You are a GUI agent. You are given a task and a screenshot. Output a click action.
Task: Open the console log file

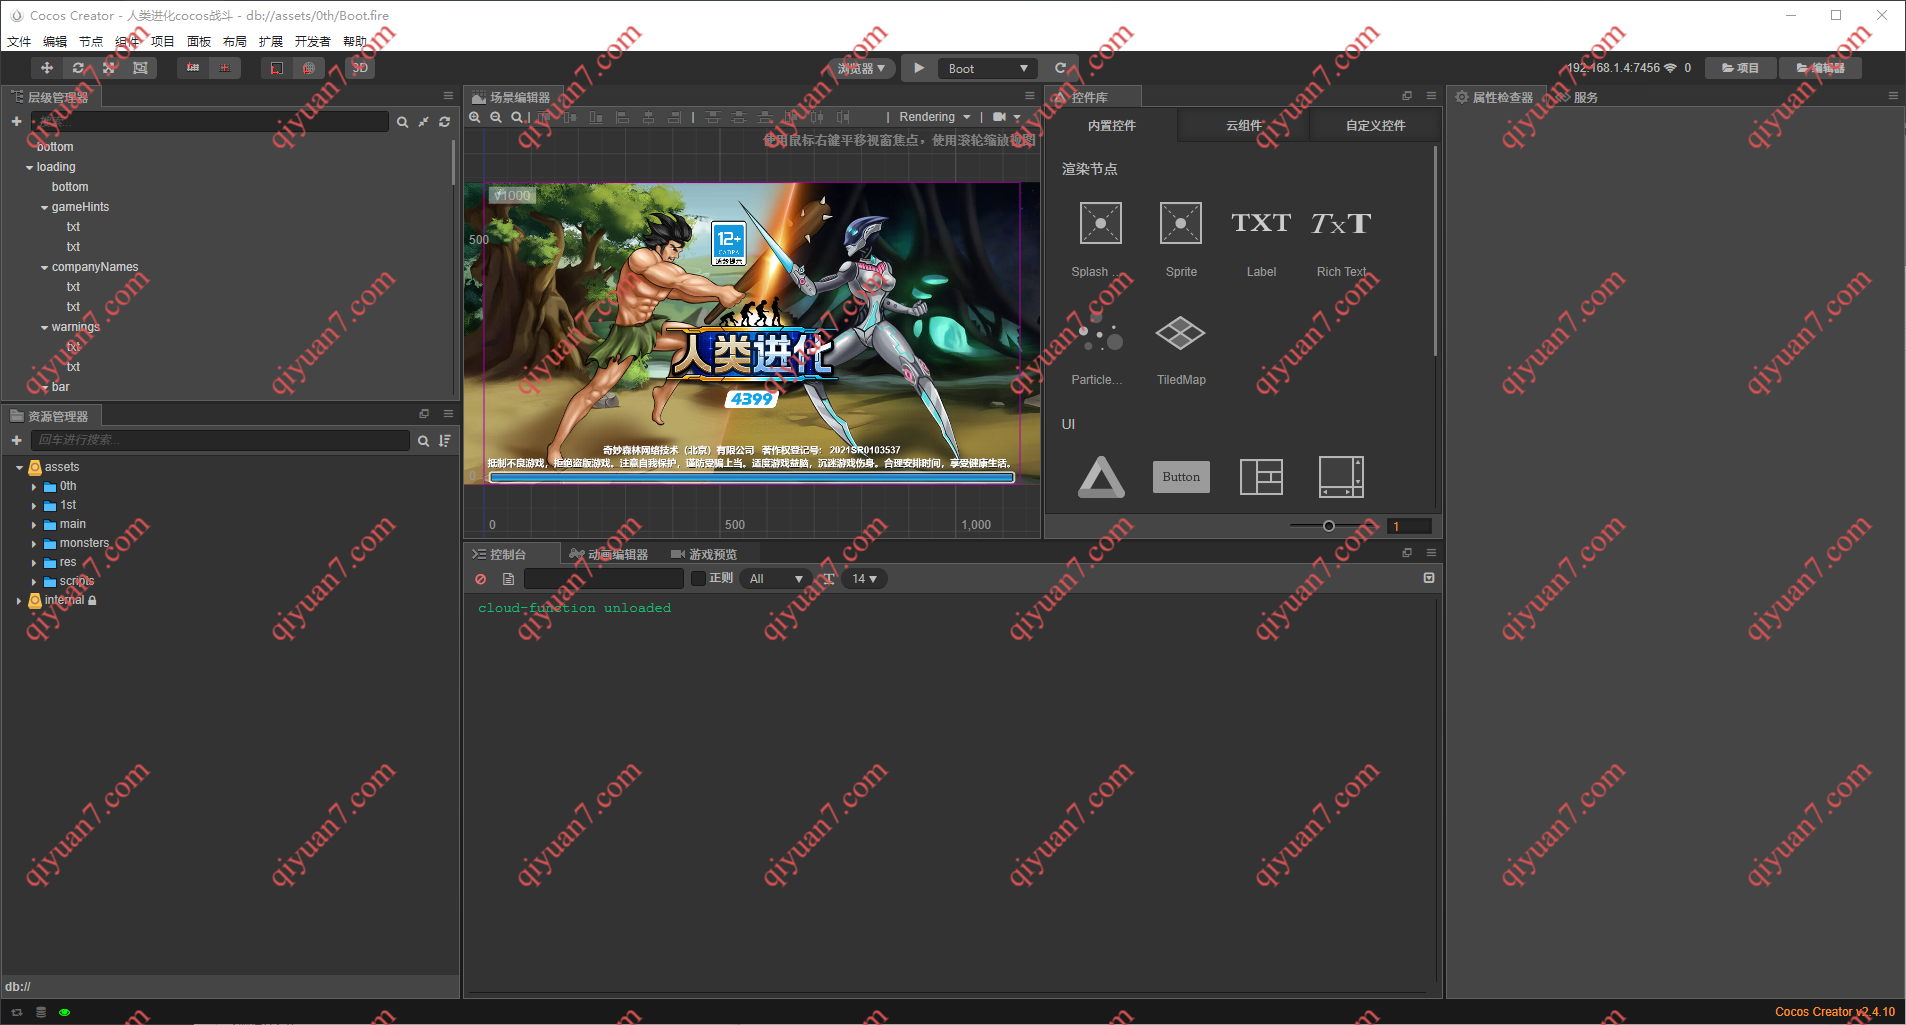(508, 579)
